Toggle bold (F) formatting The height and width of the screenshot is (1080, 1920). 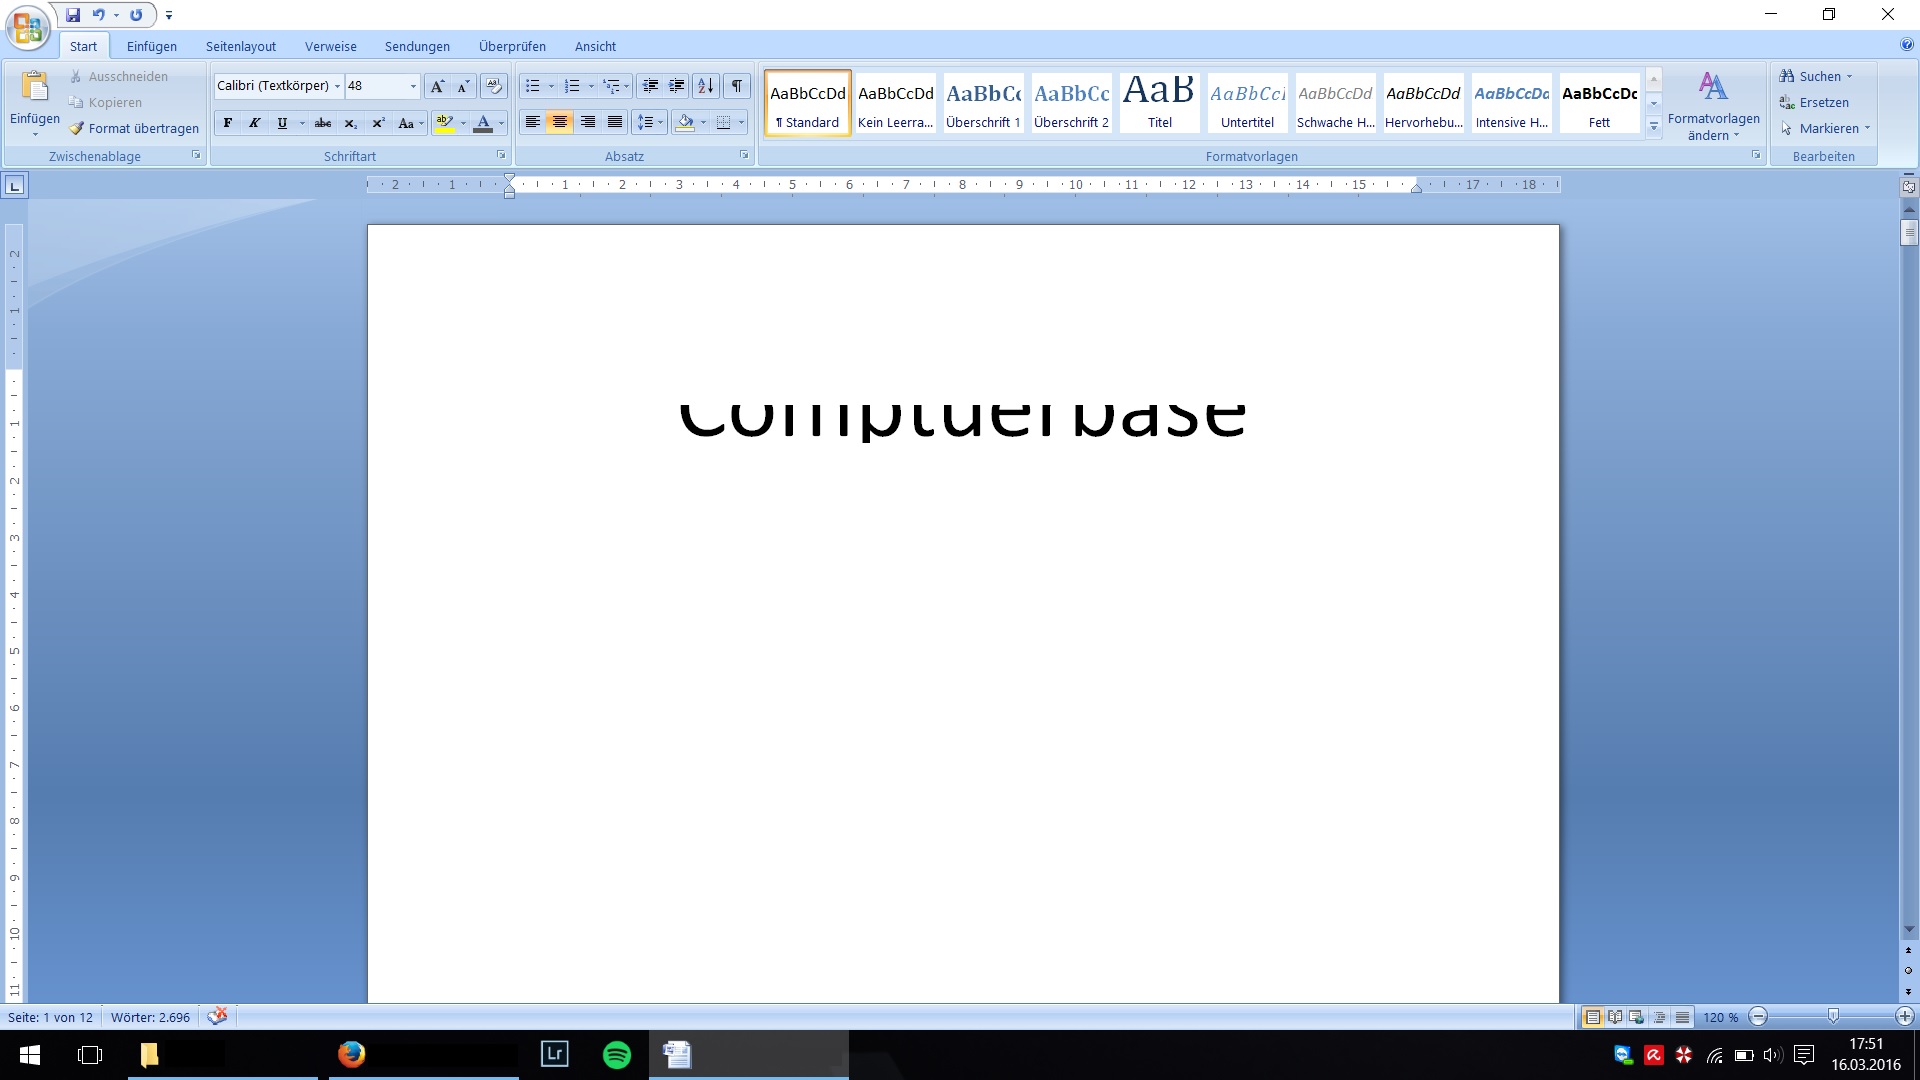pyautogui.click(x=228, y=123)
